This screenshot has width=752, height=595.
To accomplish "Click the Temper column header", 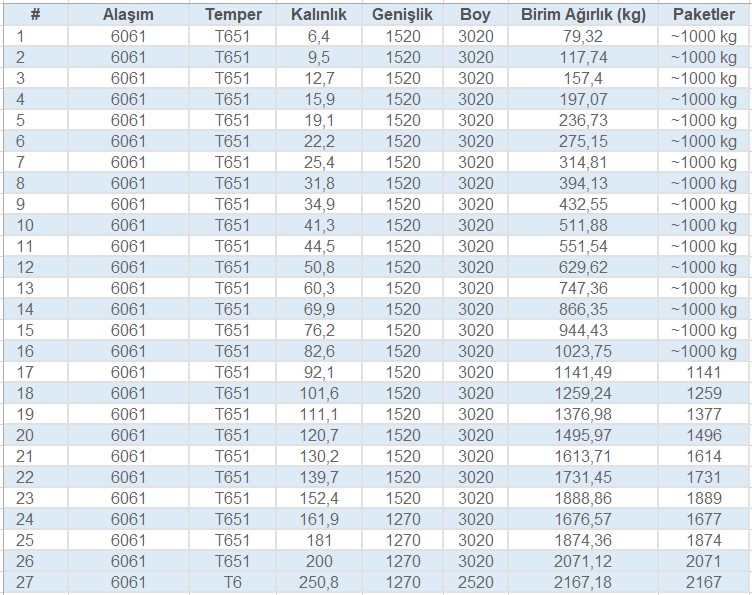I will pos(233,15).
